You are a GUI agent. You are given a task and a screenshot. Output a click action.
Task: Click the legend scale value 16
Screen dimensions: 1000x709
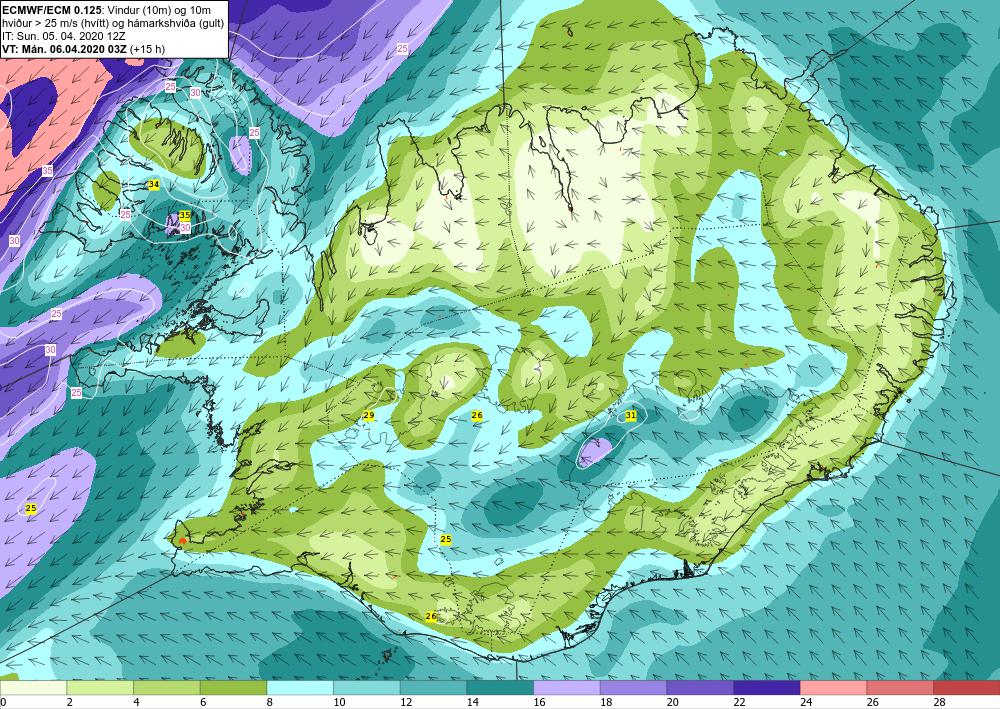tap(539, 702)
